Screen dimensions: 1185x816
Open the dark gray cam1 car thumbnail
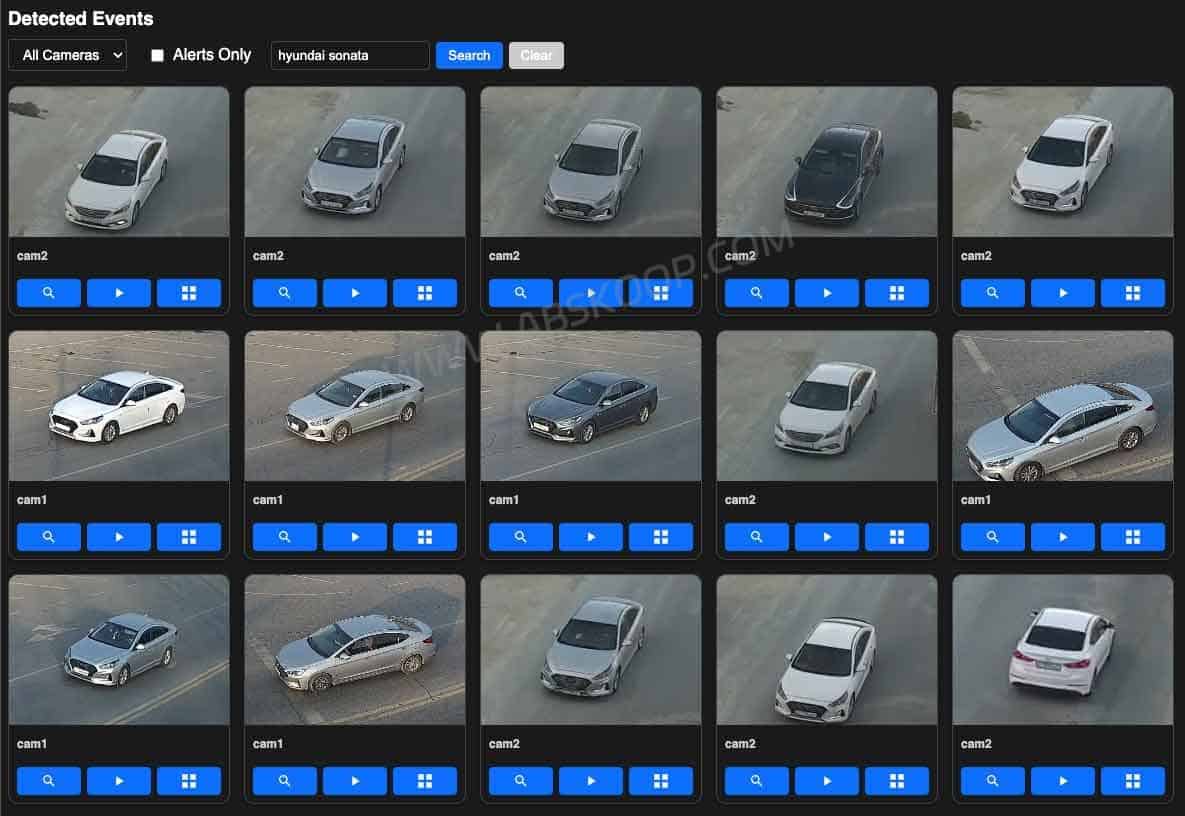[590, 406]
